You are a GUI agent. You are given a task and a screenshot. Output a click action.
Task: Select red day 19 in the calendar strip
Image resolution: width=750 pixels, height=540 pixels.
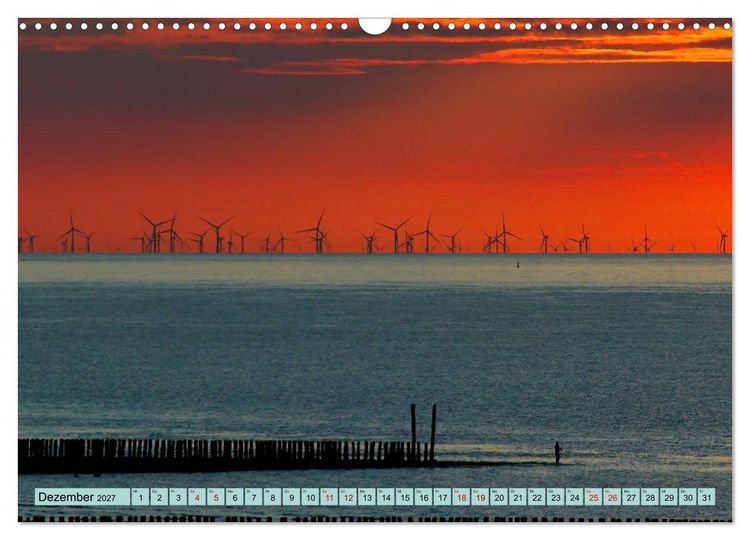tap(480, 497)
